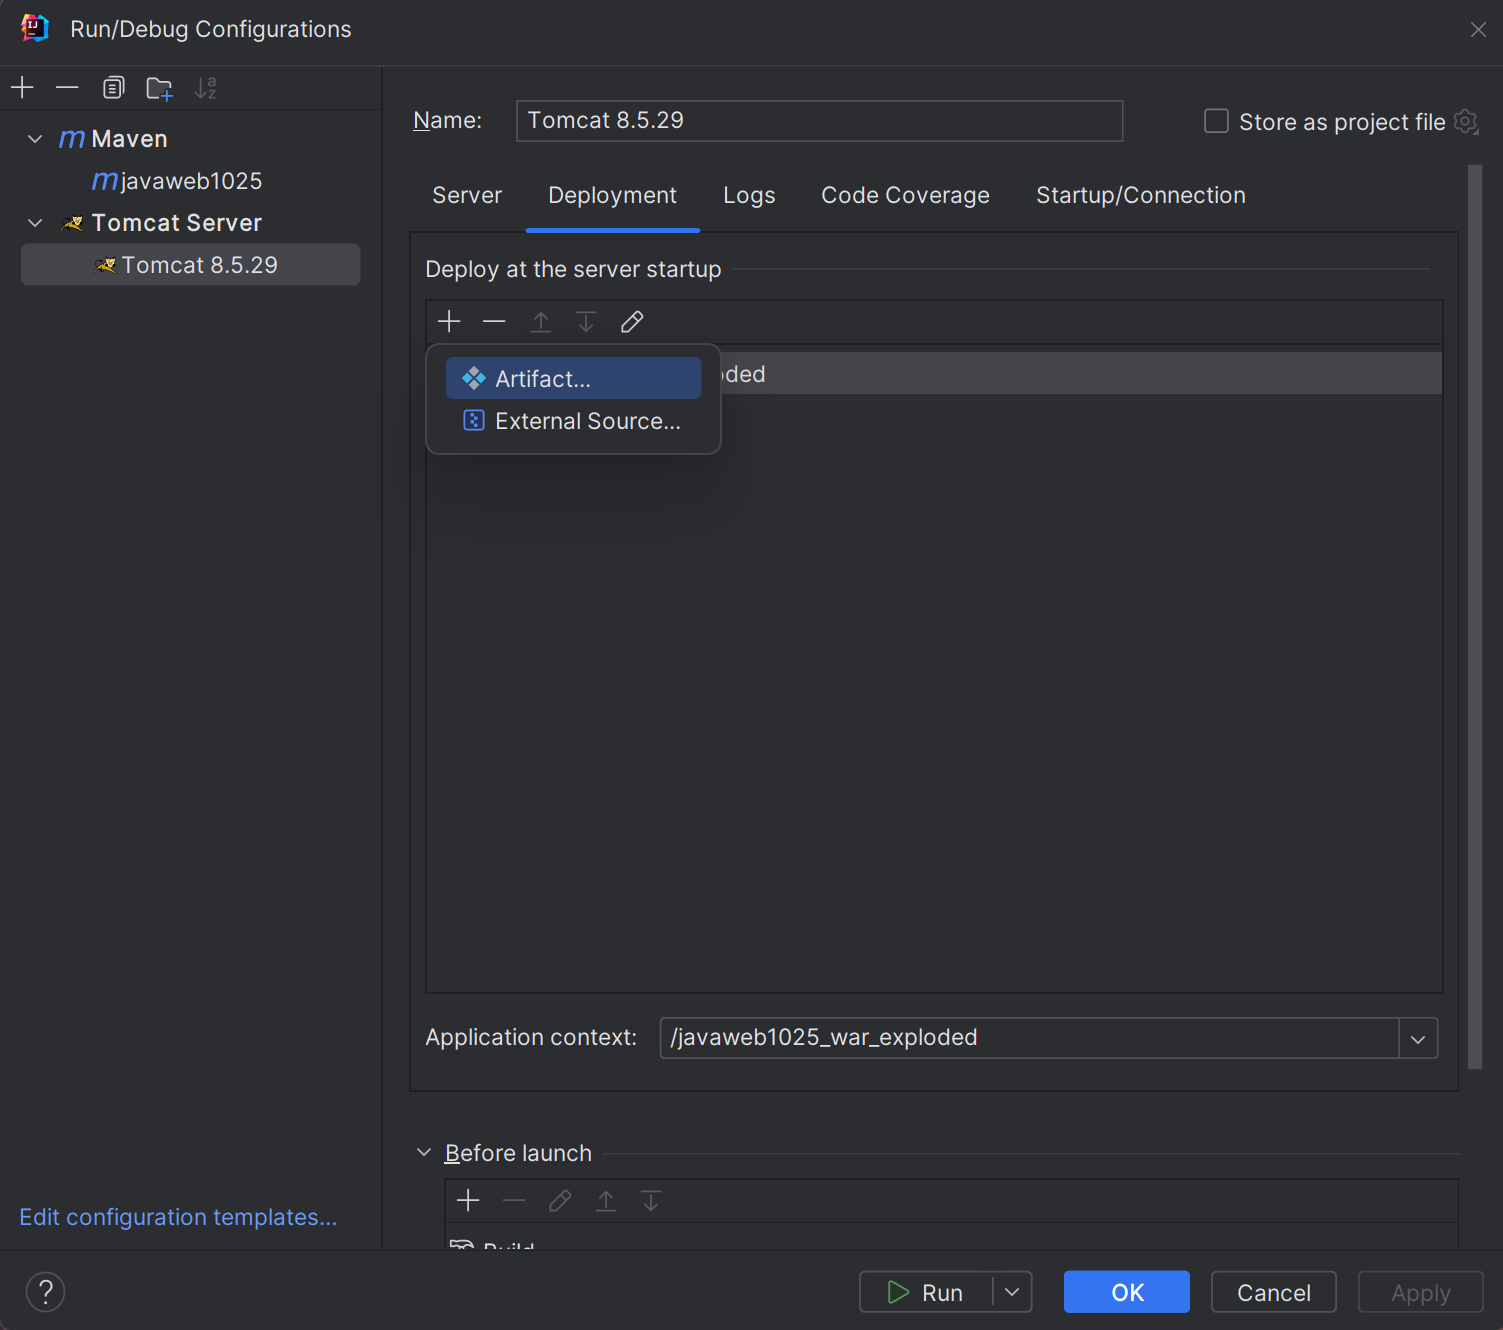Collapse the Before launch section
The height and width of the screenshot is (1330, 1503).
pos(424,1152)
